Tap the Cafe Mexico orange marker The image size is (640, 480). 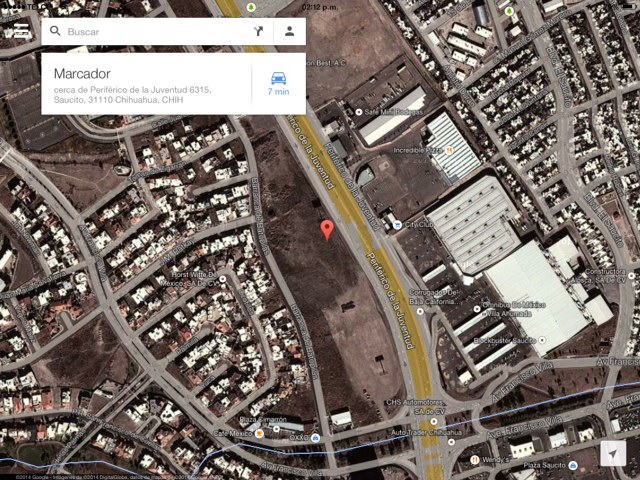pos(259,433)
